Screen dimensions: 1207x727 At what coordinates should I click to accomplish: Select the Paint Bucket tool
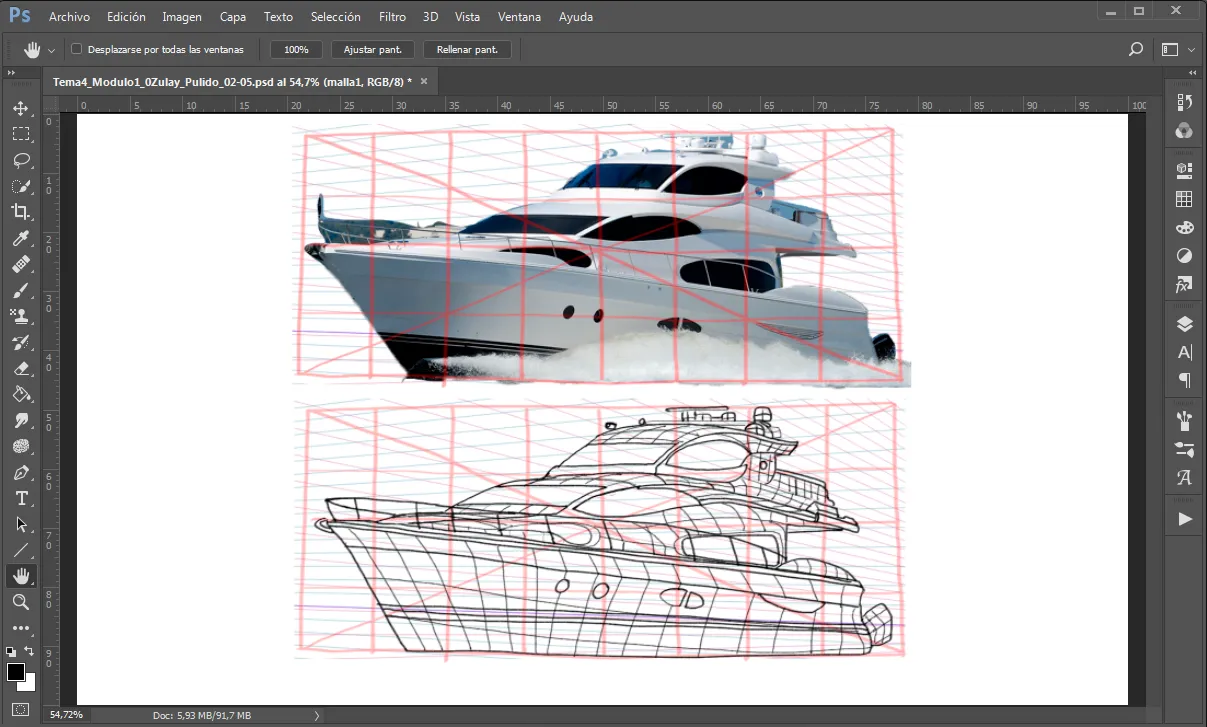21,394
